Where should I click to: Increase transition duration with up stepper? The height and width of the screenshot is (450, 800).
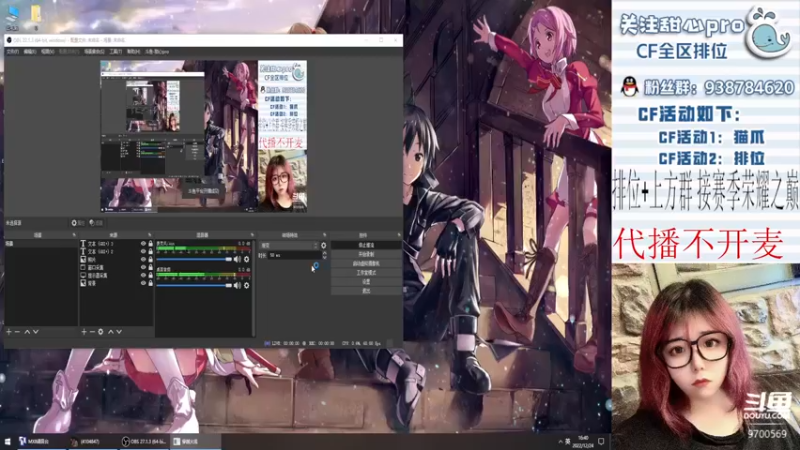(324, 253)
